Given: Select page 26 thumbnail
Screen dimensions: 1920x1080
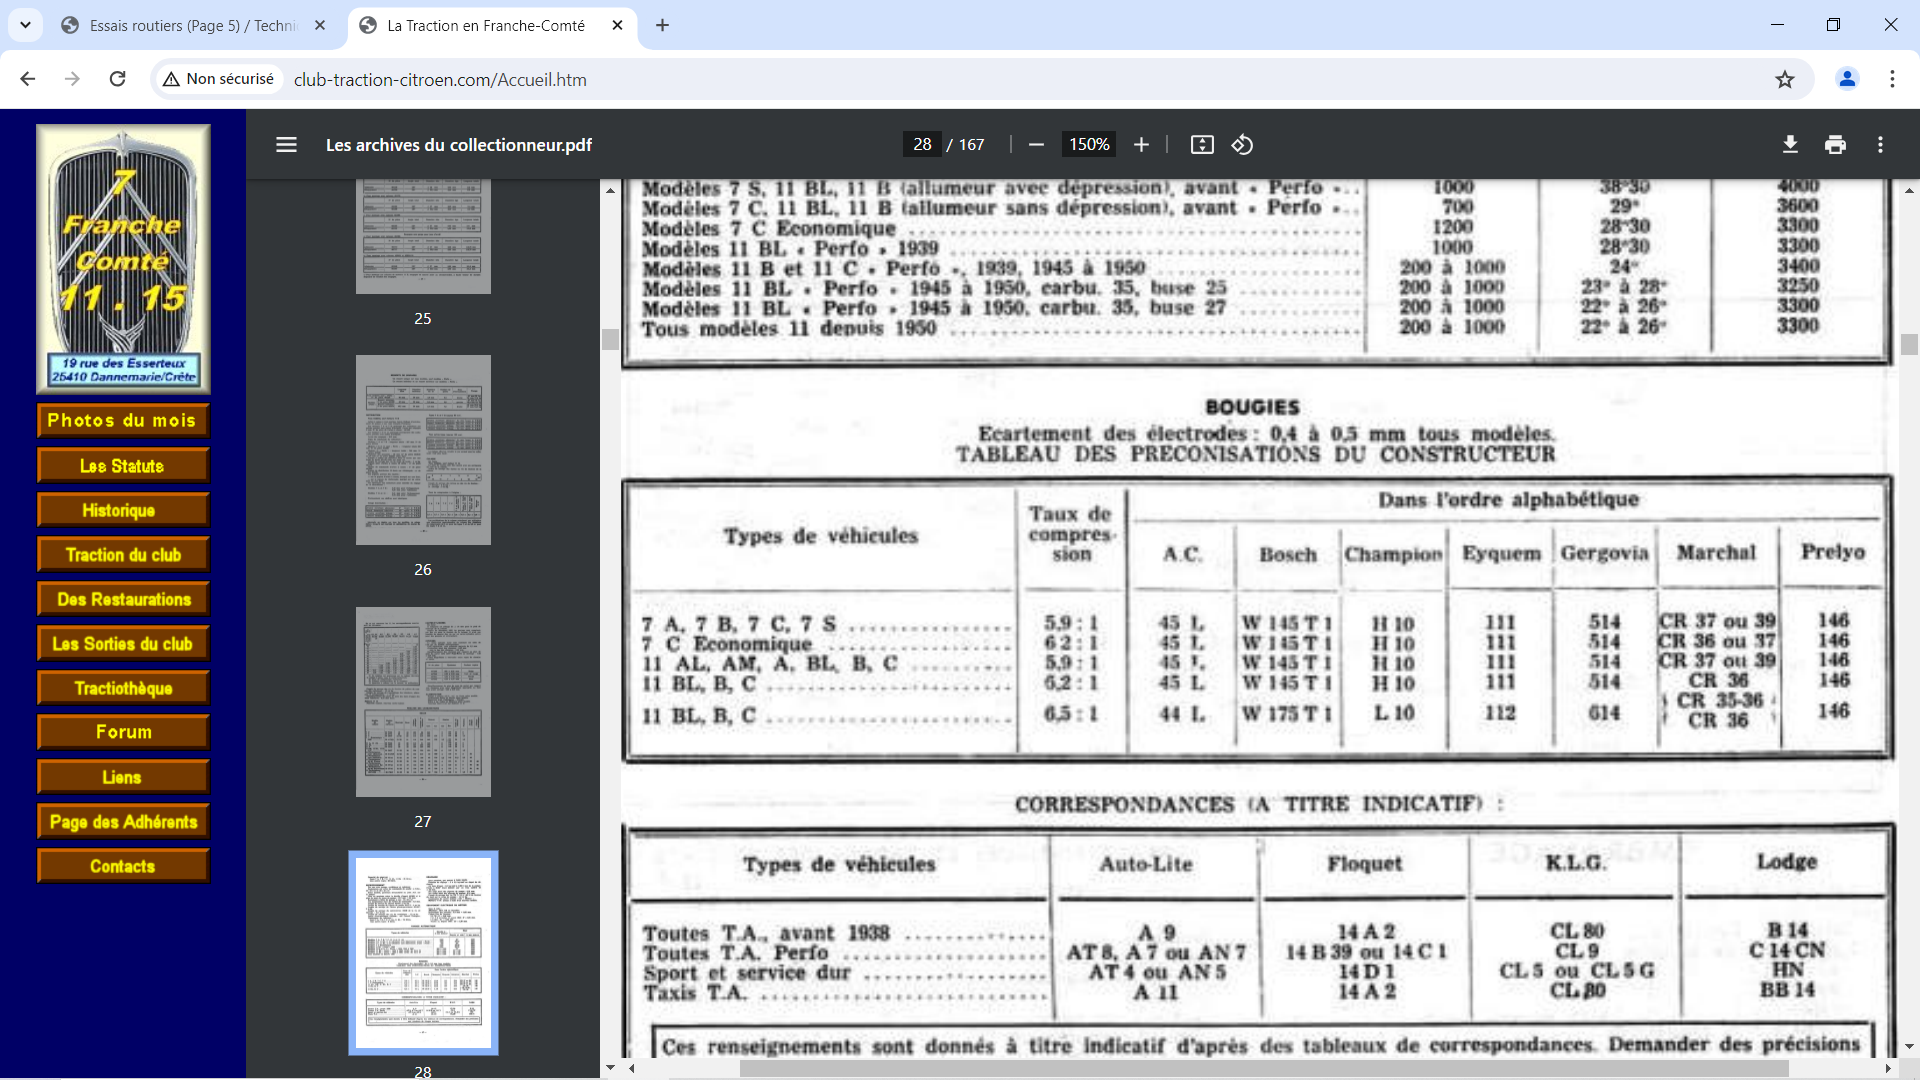Looking at the screenshot, I should click(423, 450).
